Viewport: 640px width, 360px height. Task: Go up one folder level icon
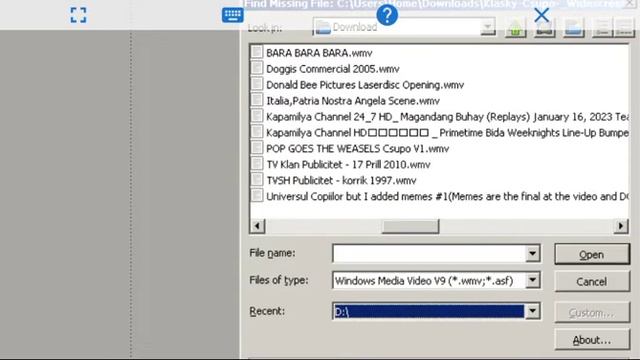tap(516, 28)
